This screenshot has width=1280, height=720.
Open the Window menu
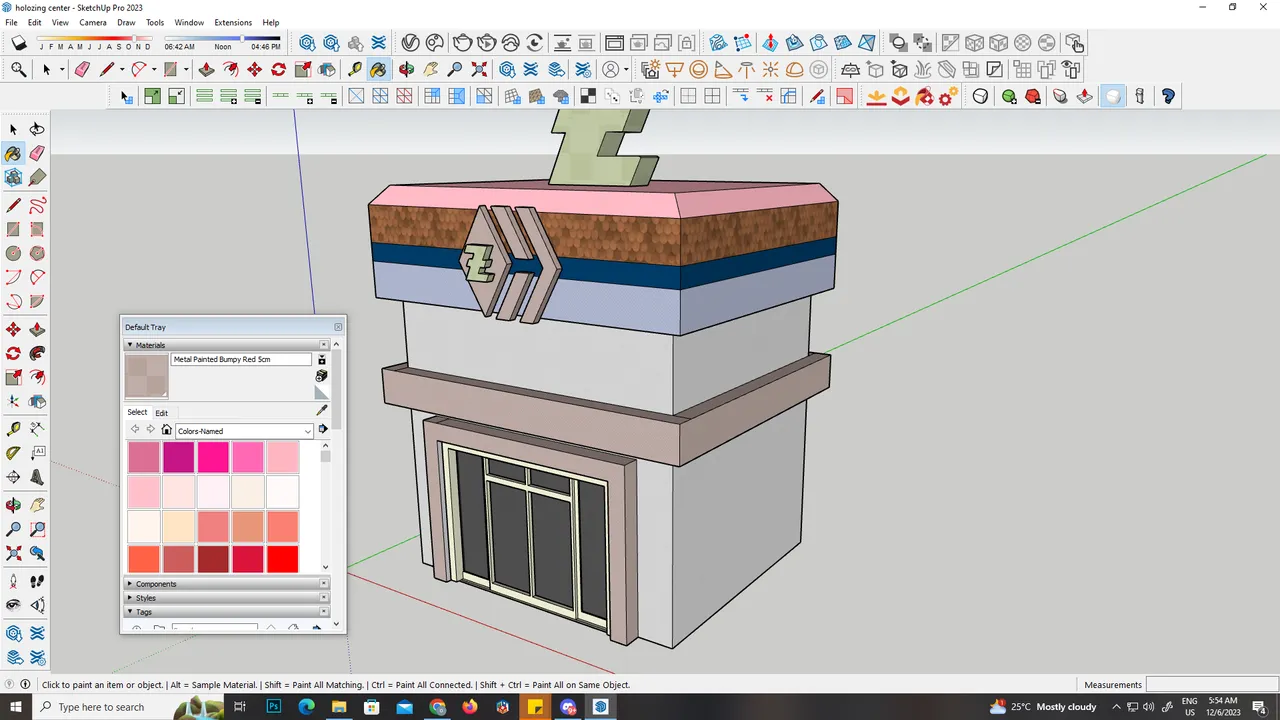(x=189, y=22)
